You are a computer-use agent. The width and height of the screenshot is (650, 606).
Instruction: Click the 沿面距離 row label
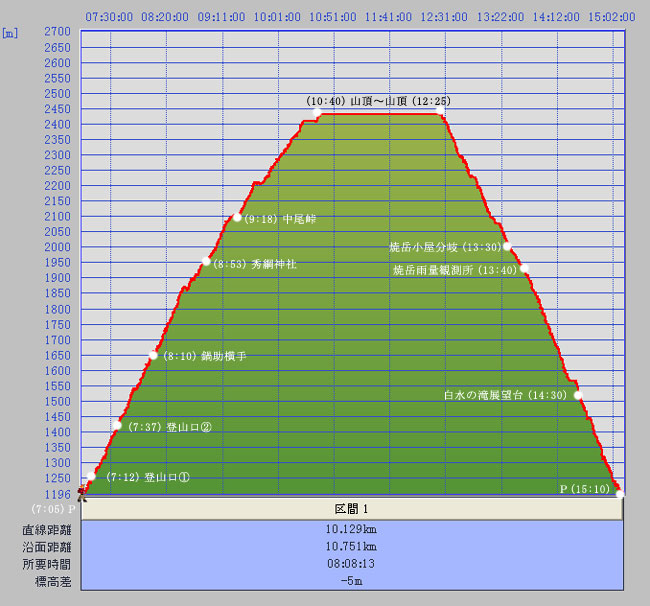pyautogui.click(x=47, y=547)
